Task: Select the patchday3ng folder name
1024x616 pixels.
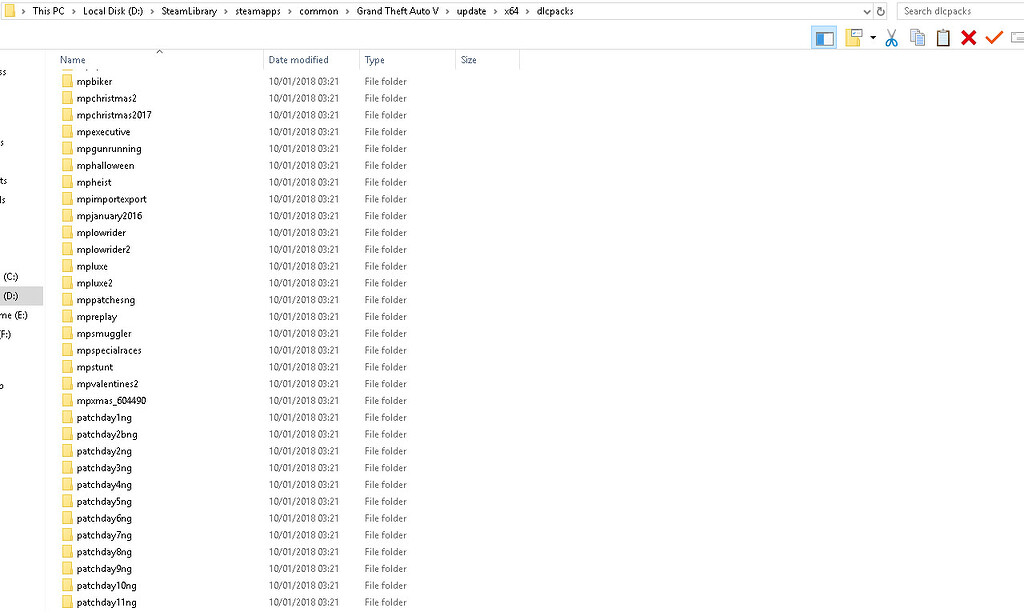Action: click(104, 468)
